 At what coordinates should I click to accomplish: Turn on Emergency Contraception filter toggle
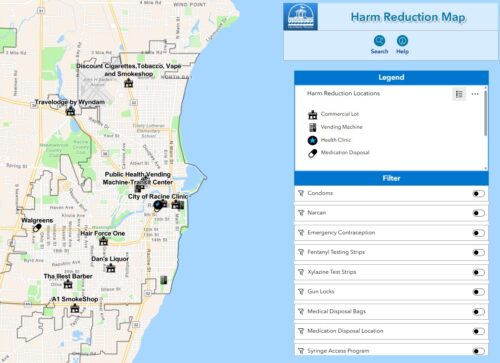[479, 233]
